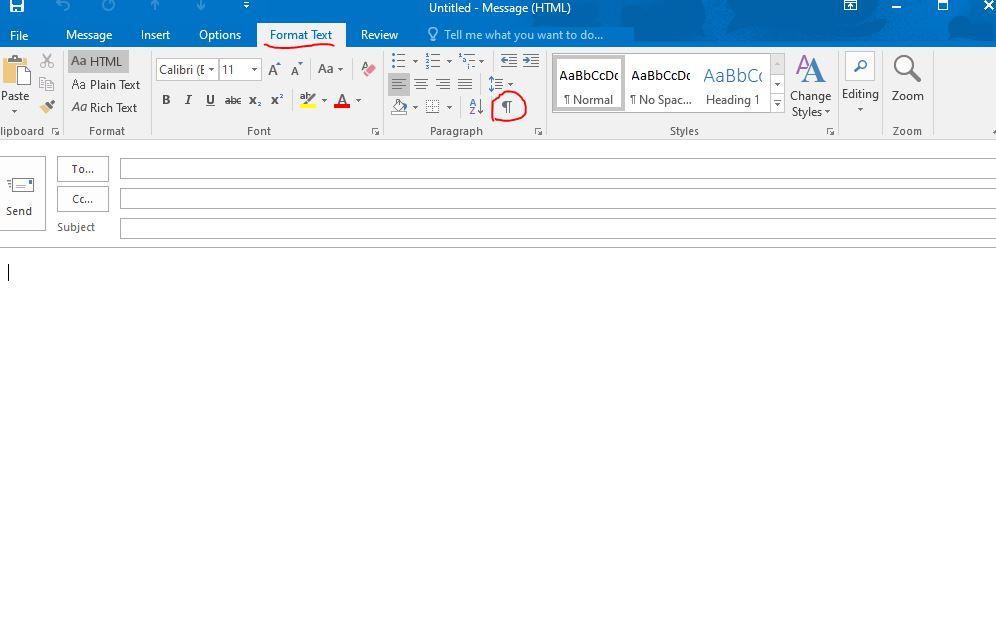
Task: Apply Superscript to text
Action: [276, 100]
